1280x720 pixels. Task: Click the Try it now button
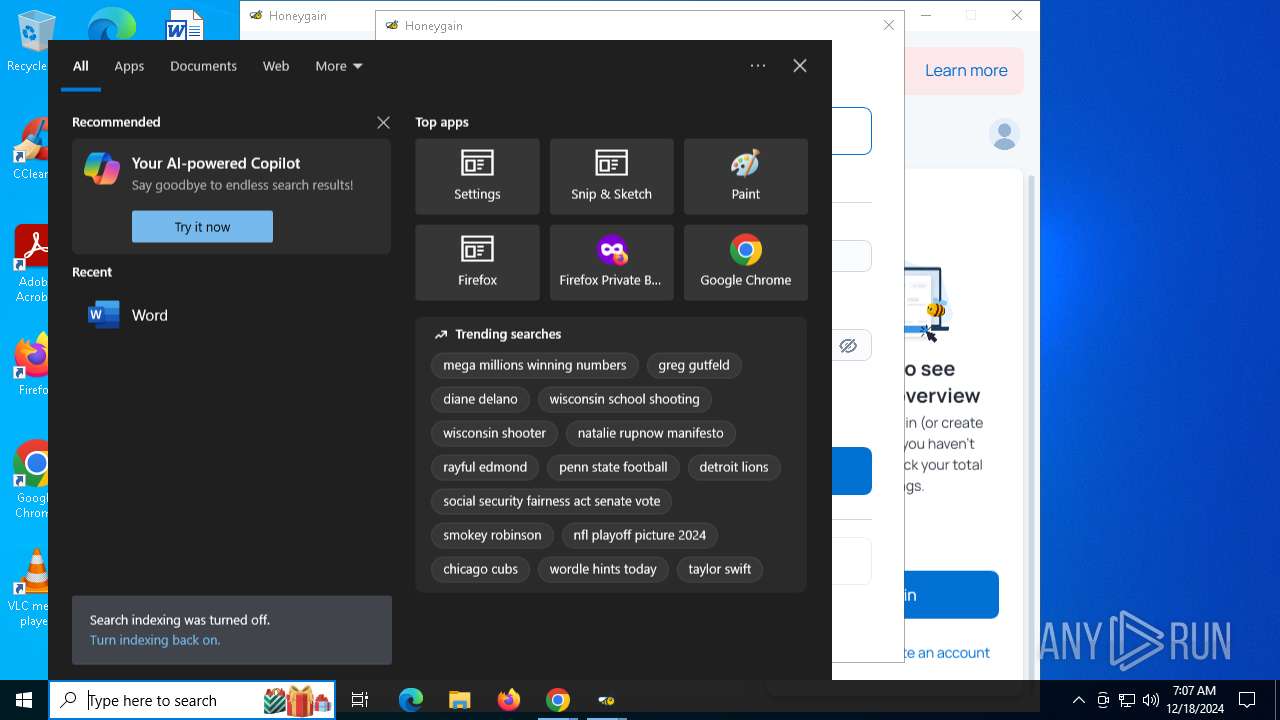tap(202, 227)
